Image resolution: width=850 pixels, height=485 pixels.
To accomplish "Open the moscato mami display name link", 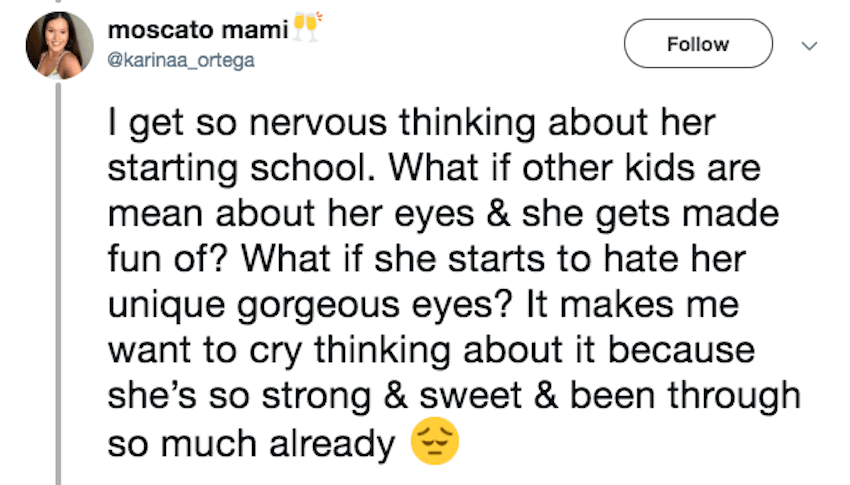I will [198, 30].
